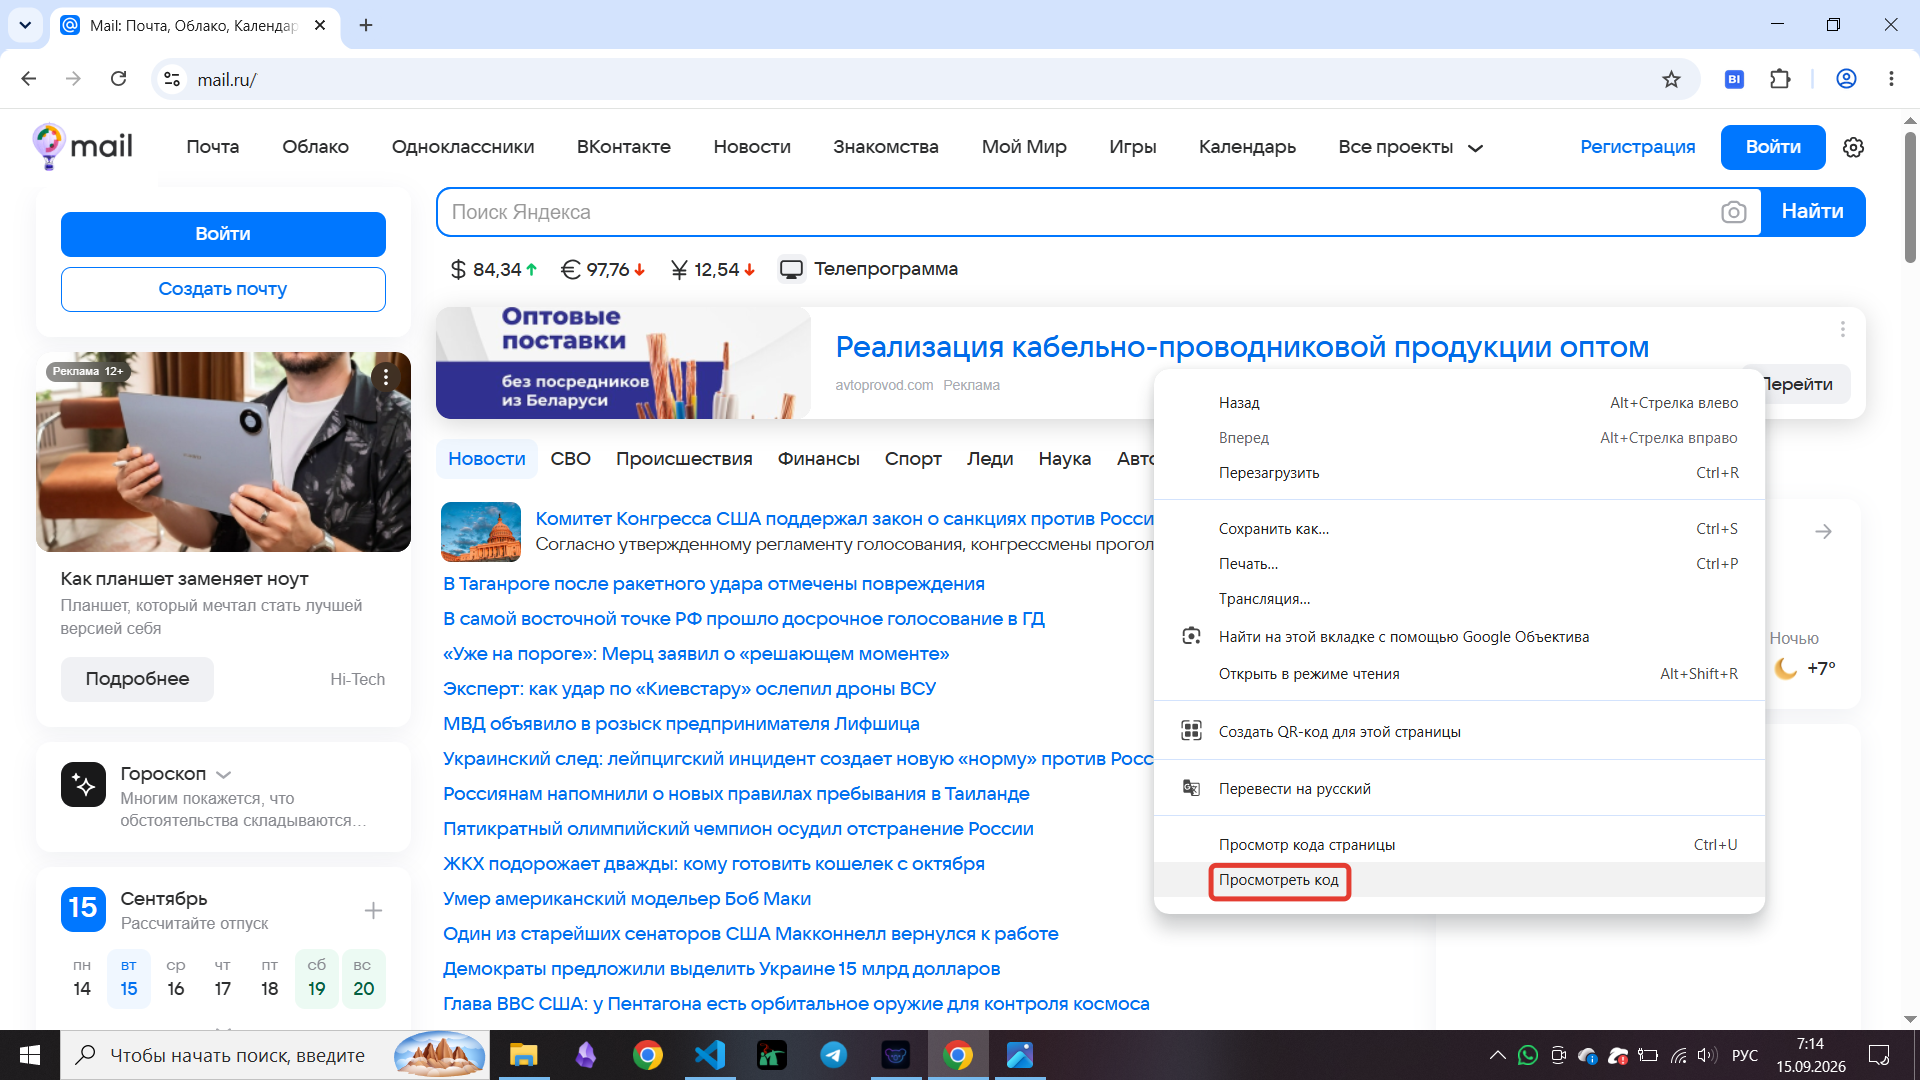1920x1080 pixels.
Task: Click the Capitol news thumbnail
Action: (x=481, y=532)
